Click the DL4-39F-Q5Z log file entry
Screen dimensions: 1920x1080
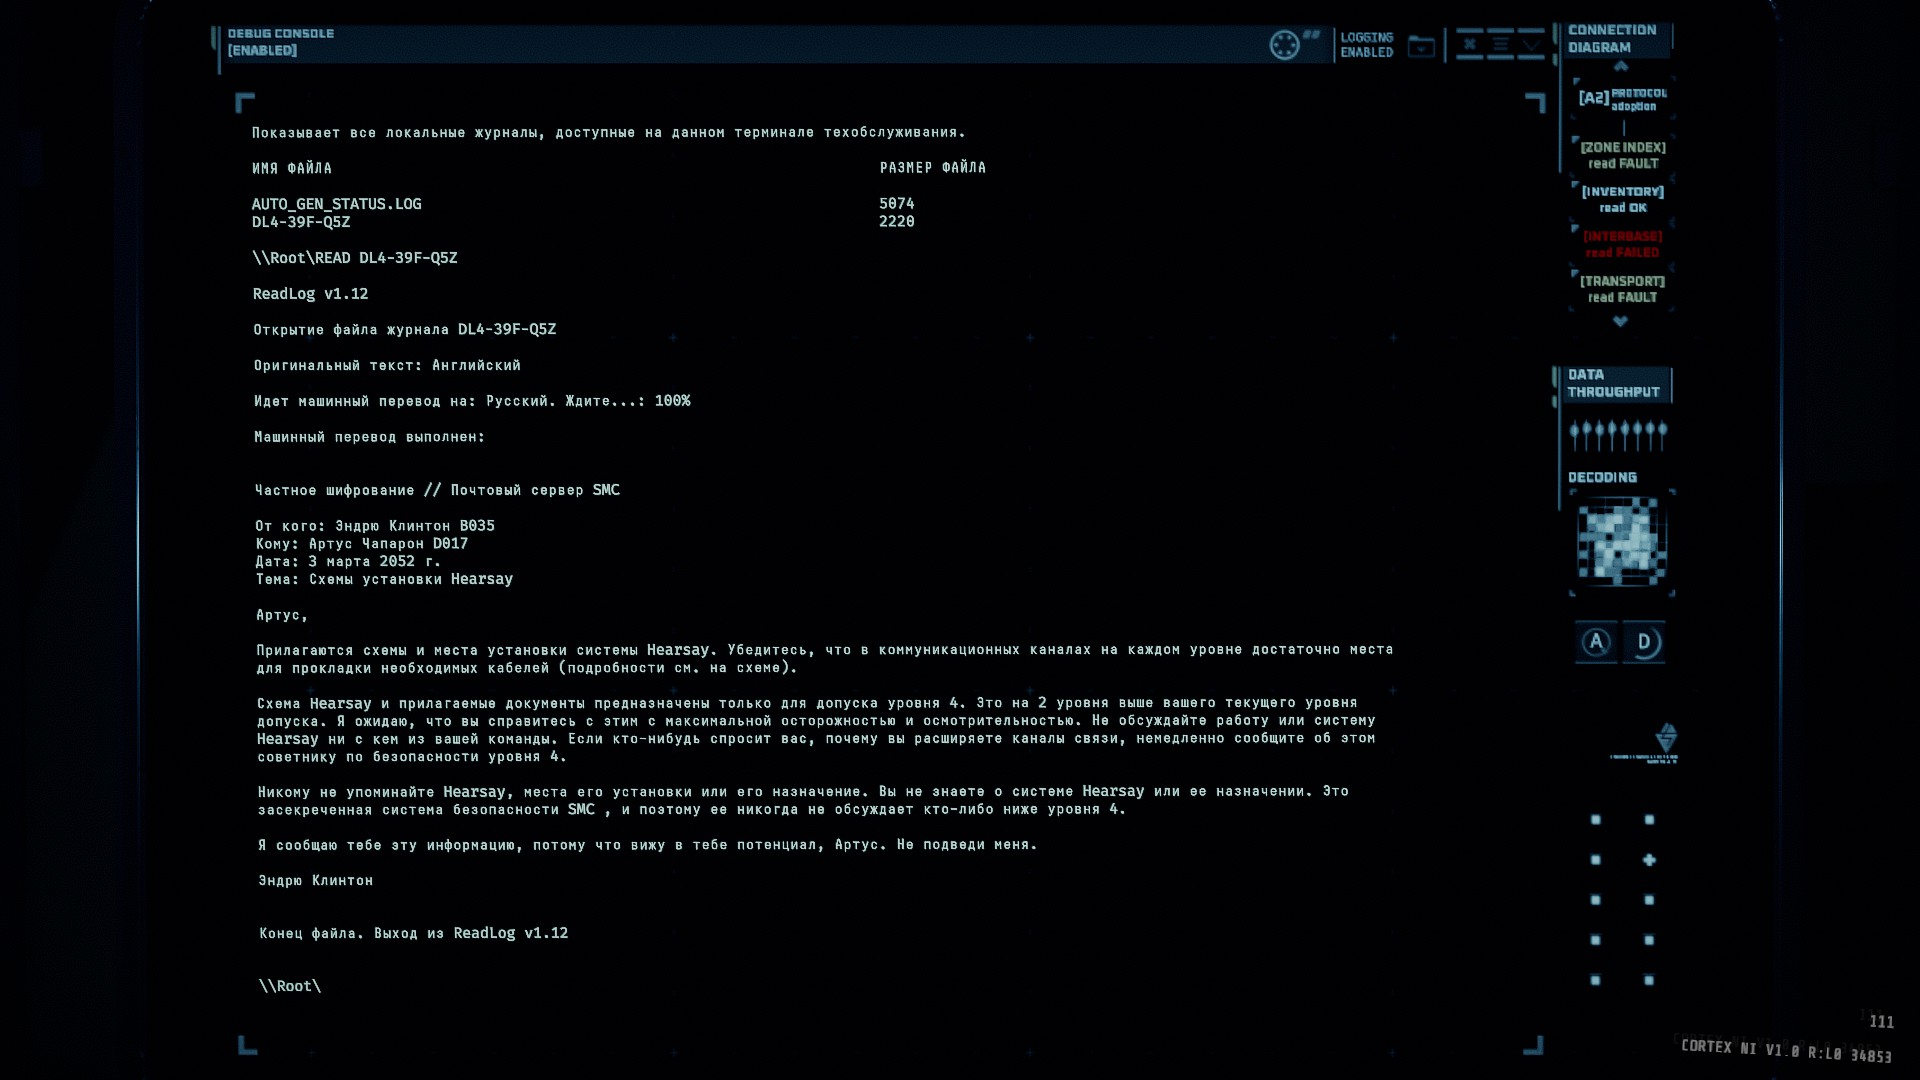[301, 222]
